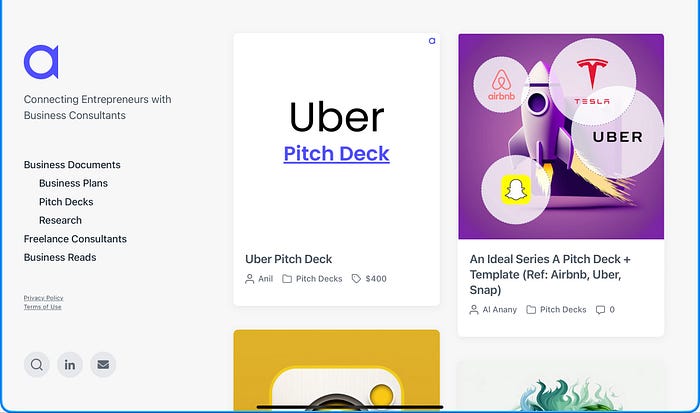Click the site tagline 'Connecting Entrepreneurs' text
Screen dimensions: 700x413
97,107
